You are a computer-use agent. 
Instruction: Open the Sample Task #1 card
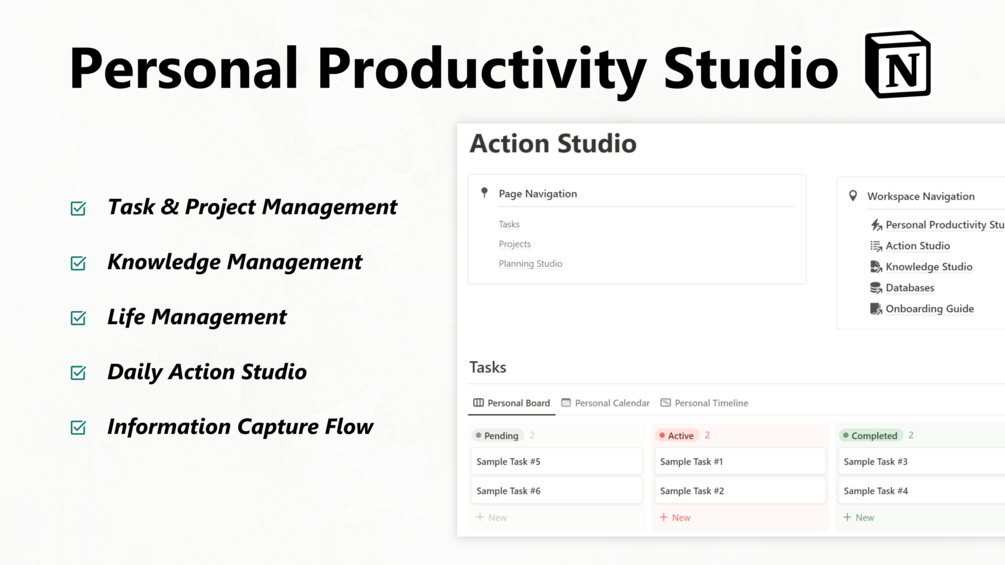tap(740, 461)
